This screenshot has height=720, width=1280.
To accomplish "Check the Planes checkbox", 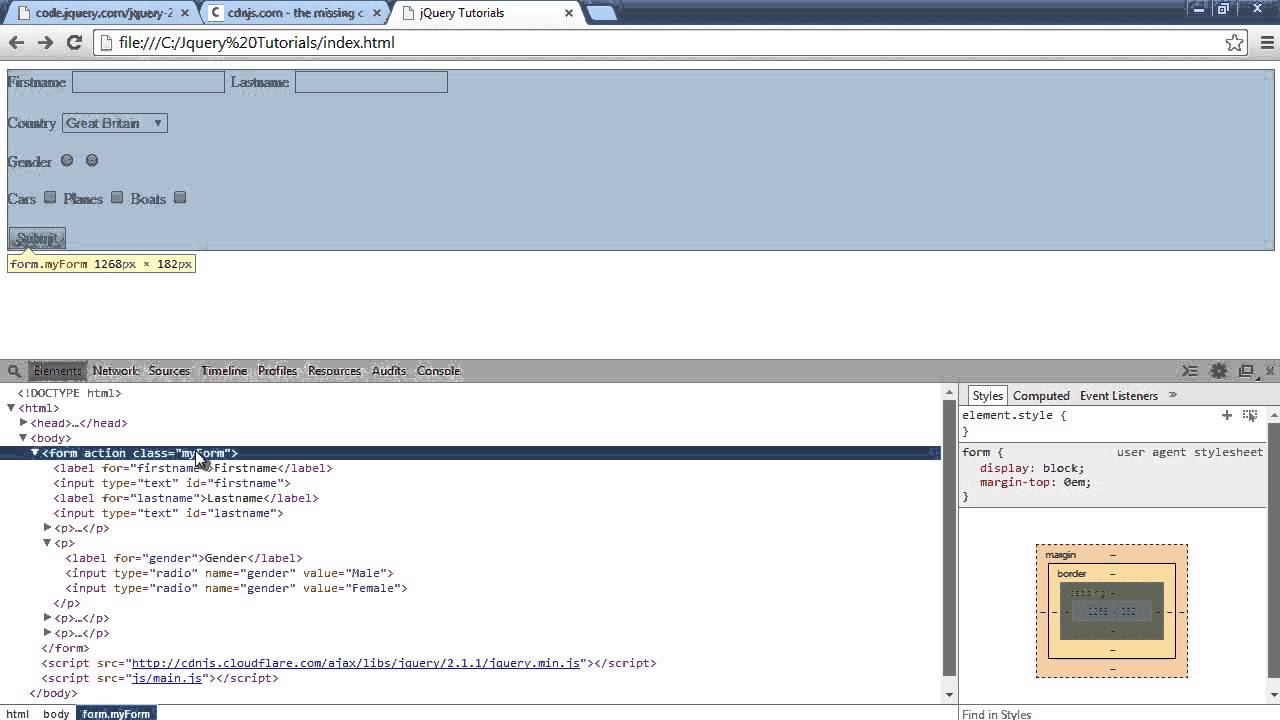I will pos(117,197).
